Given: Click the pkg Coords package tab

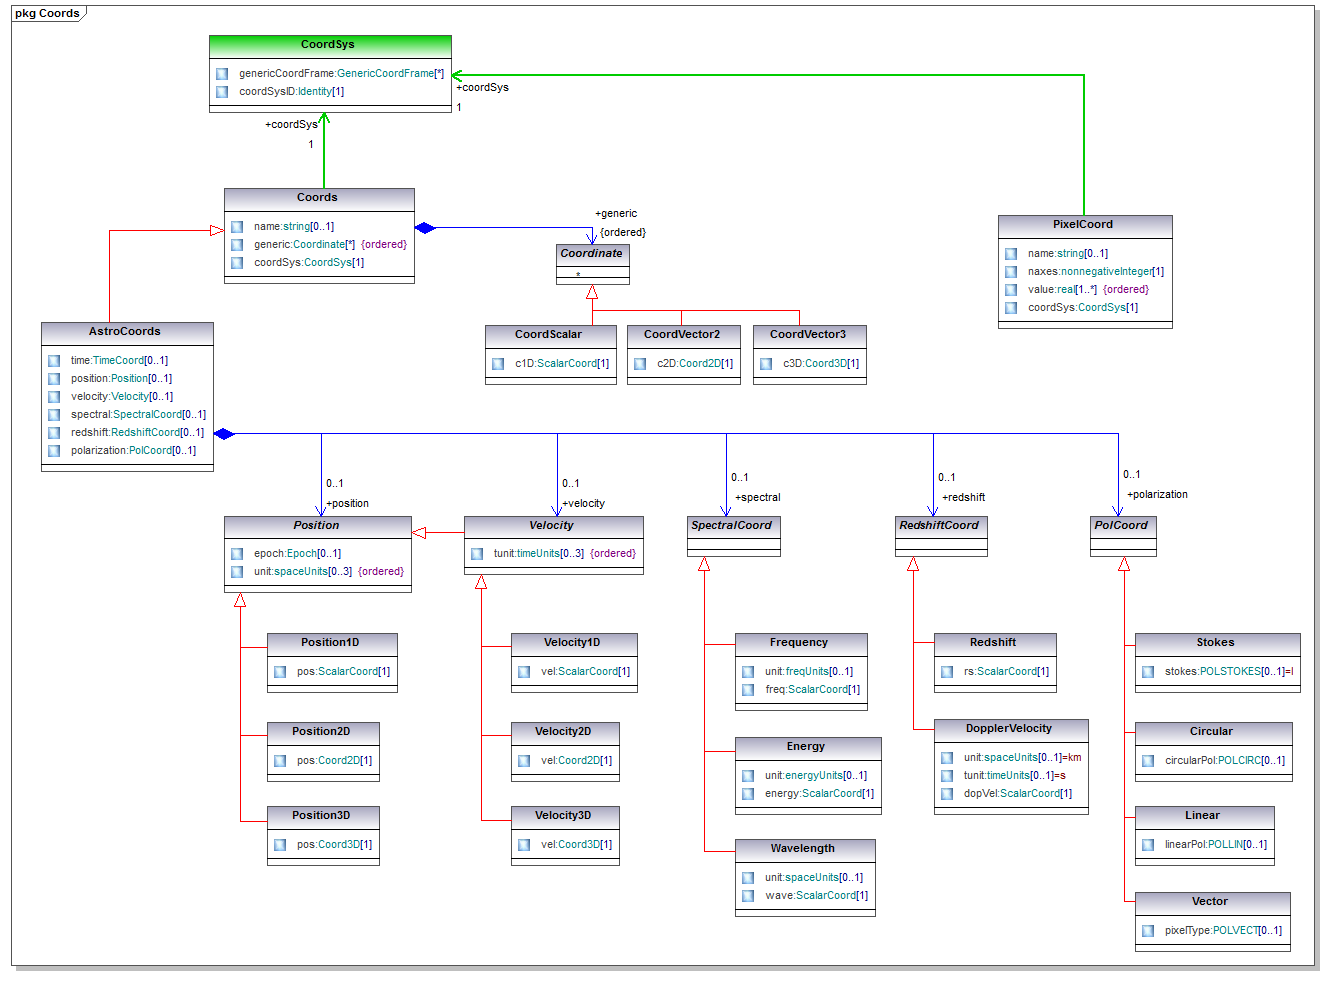Looking at the screenshot, I should click(47, 13).
